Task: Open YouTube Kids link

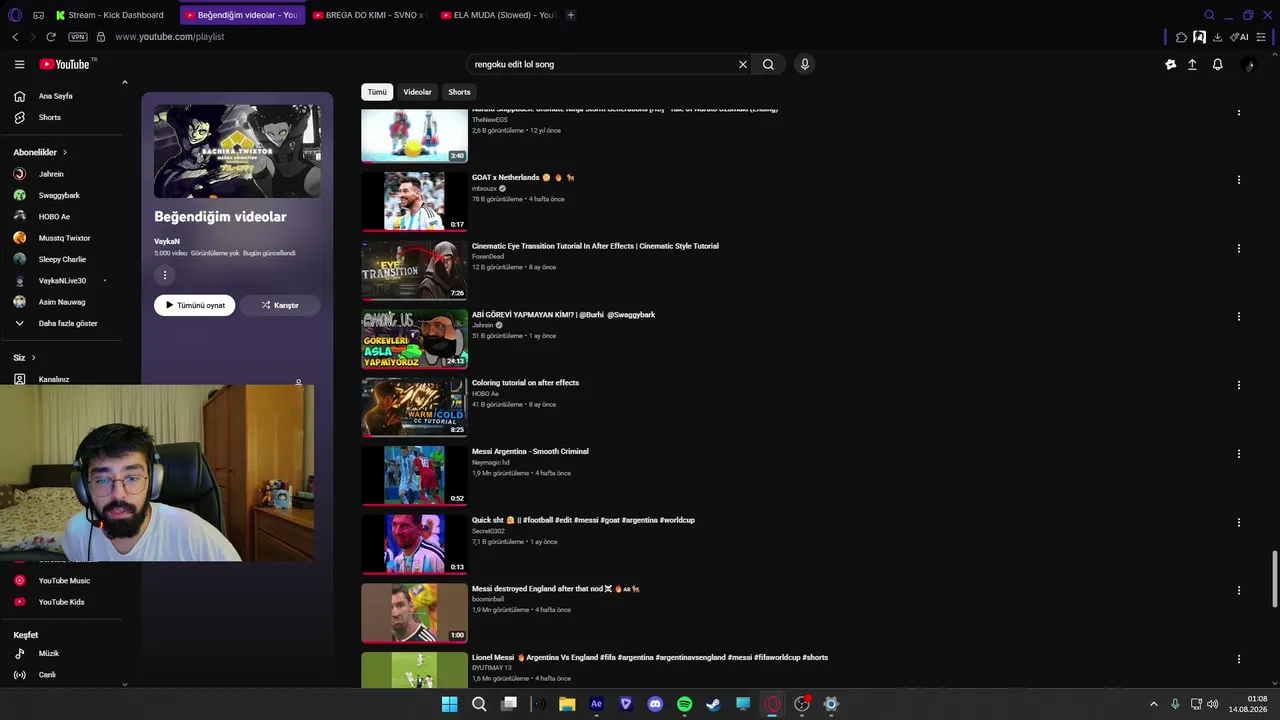Action: (62, 602)
